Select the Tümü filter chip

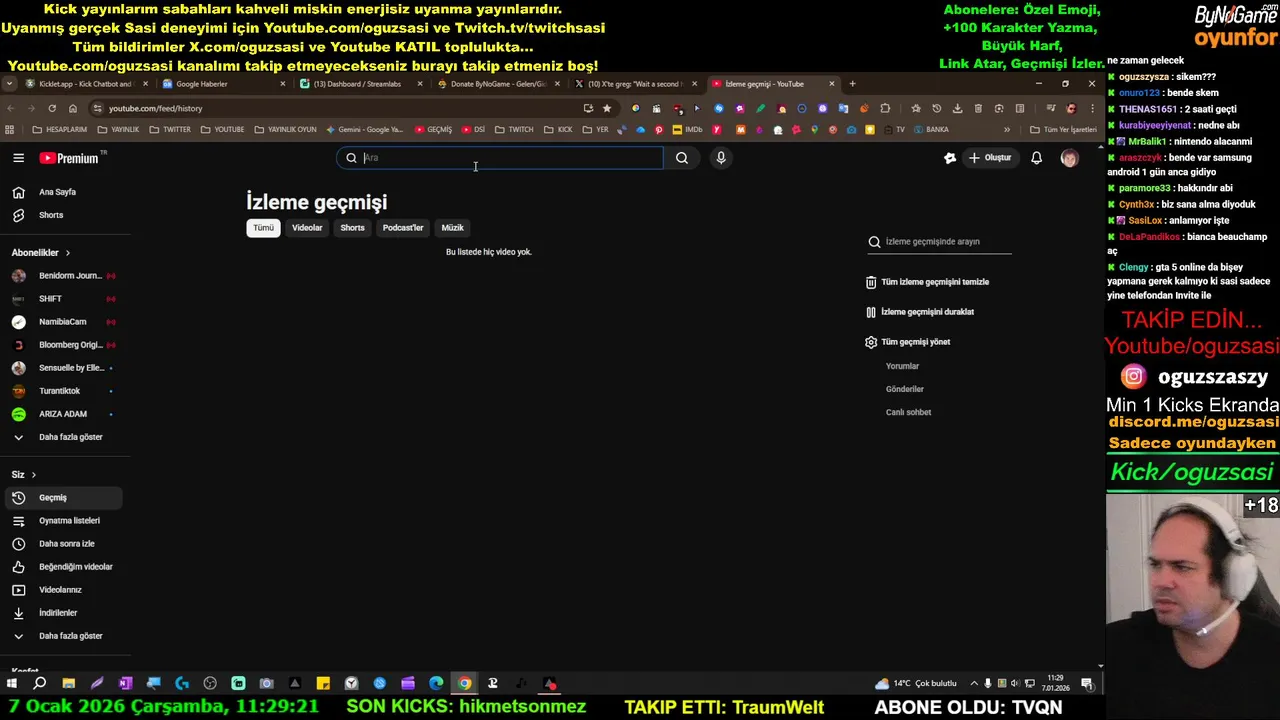263,228
